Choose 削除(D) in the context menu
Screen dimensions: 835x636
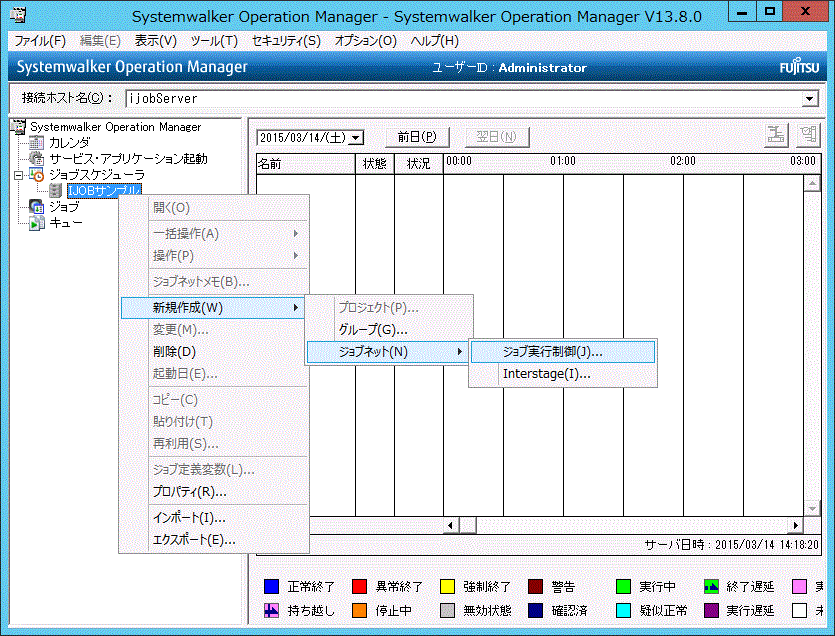(215, 352)
